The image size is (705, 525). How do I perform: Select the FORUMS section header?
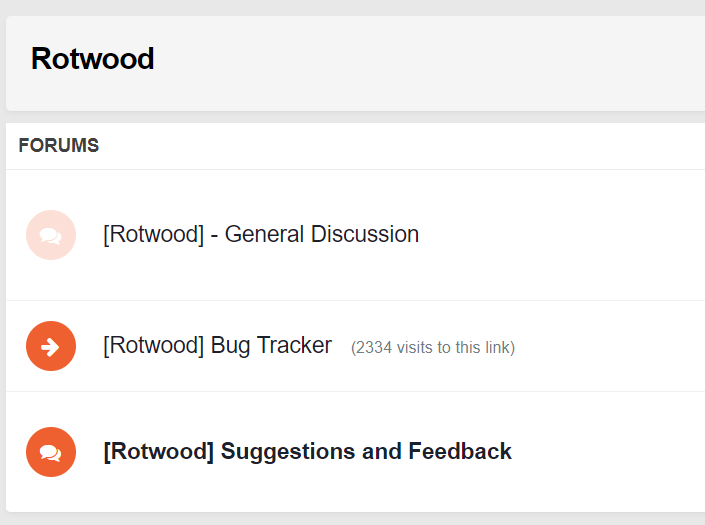point(59,146)
